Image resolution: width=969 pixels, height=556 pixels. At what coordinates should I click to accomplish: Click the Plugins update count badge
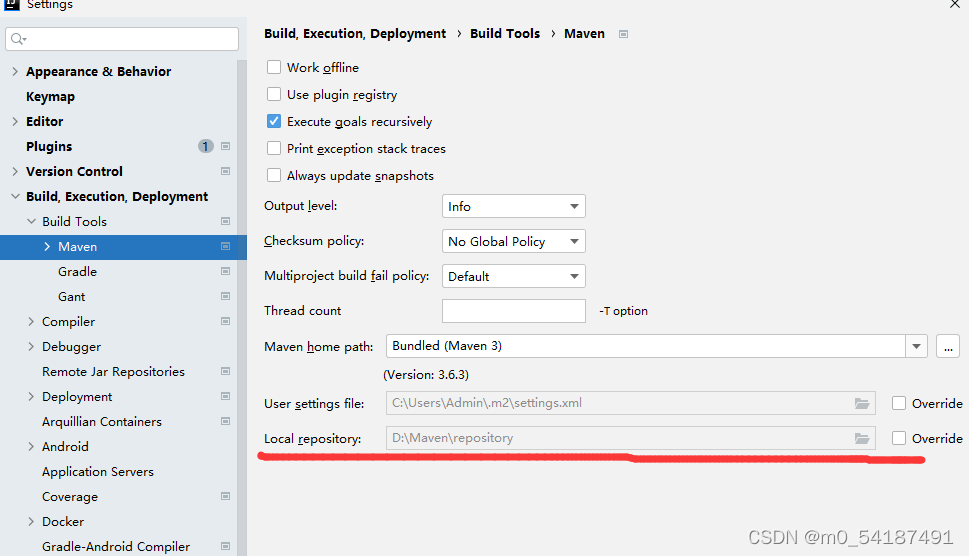pos(206,146)
